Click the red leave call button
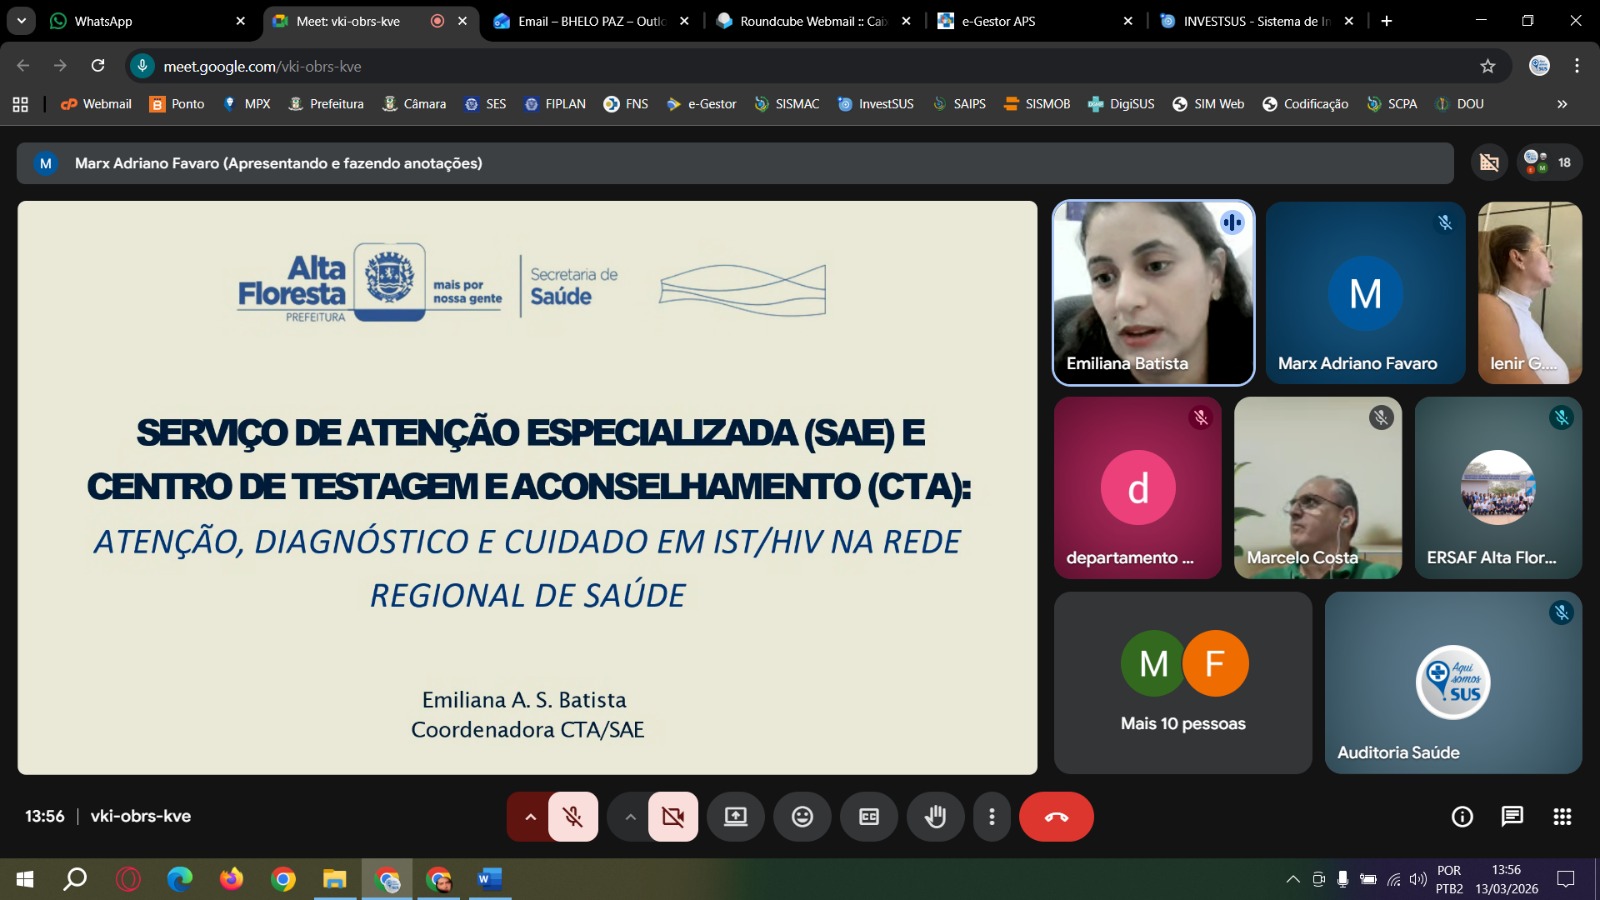Screen dimensions: 1600x900 [x=1056, y=817]
